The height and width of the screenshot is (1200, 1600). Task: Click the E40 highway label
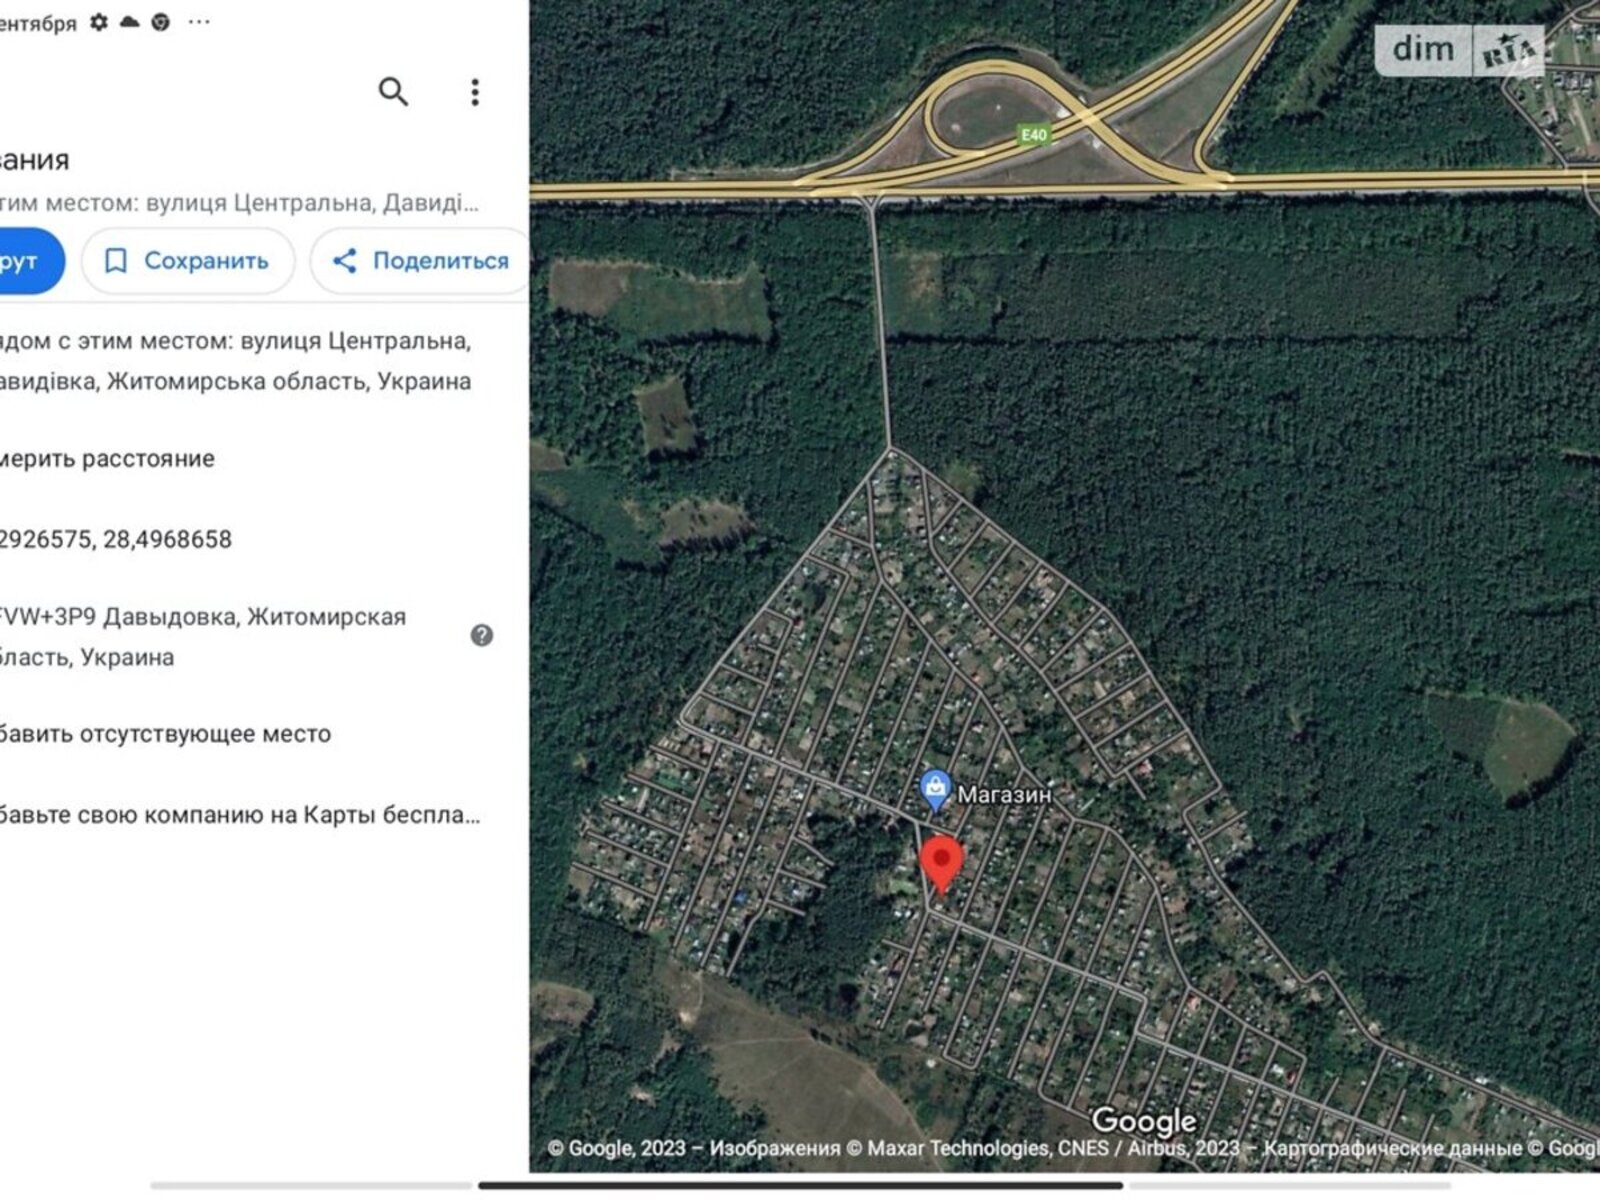[1034, 135]
